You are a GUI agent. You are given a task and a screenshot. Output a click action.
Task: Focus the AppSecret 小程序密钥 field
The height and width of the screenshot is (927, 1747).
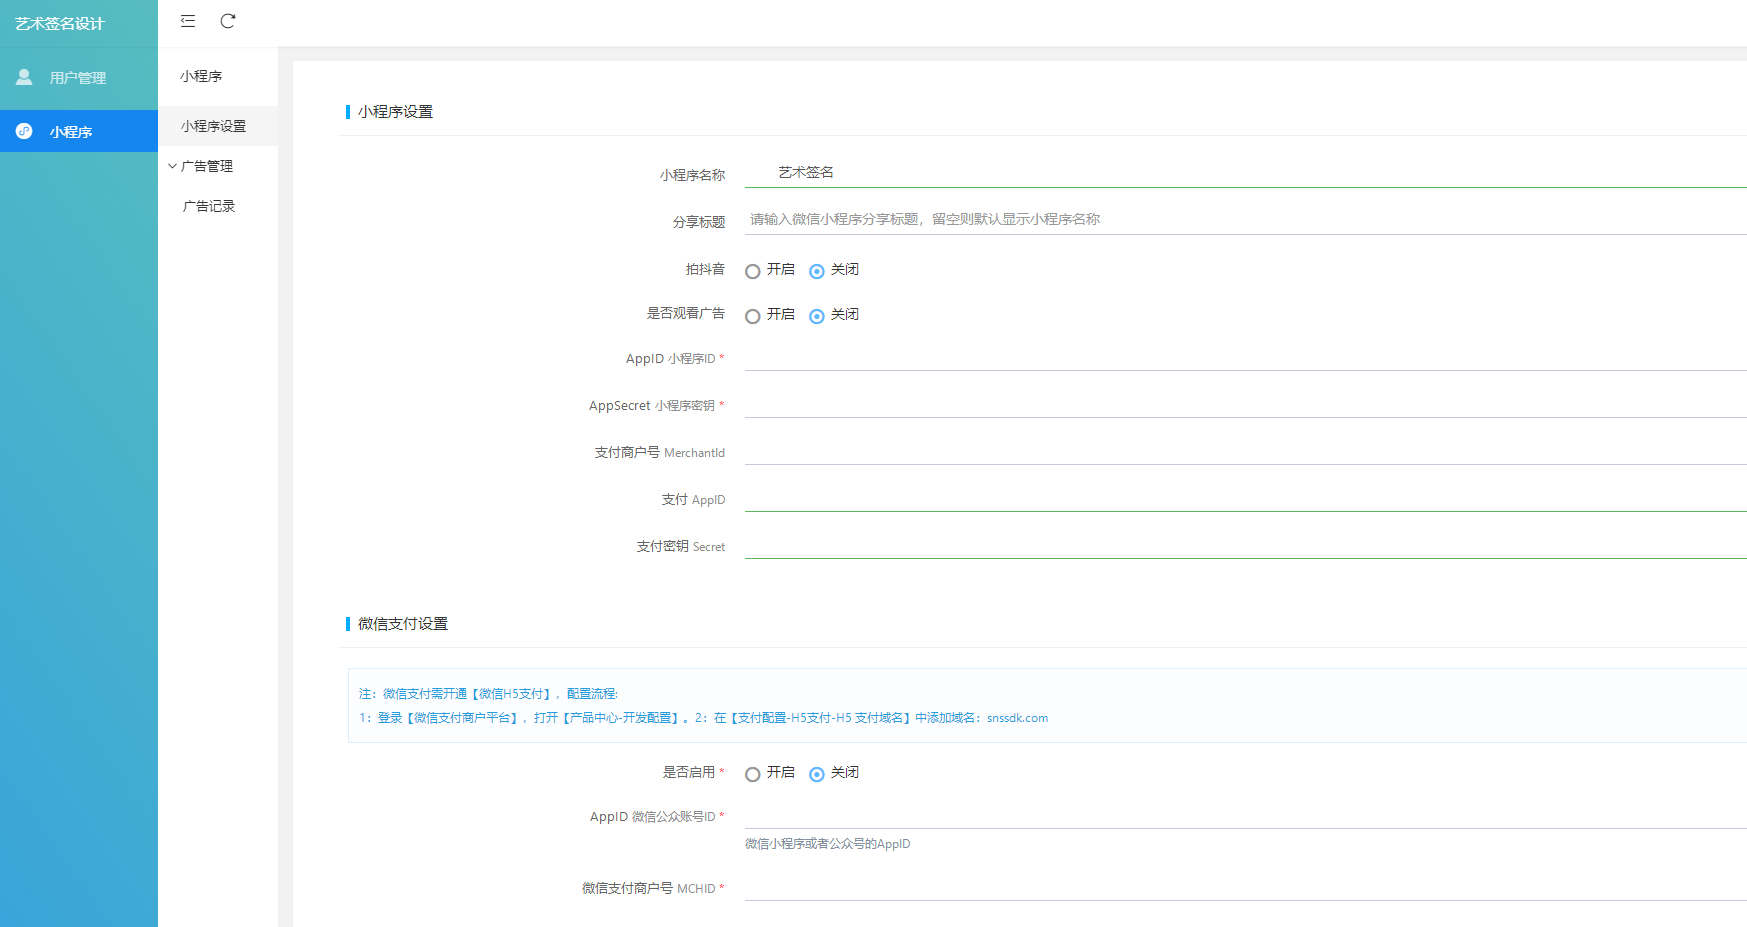point(1245,403)
